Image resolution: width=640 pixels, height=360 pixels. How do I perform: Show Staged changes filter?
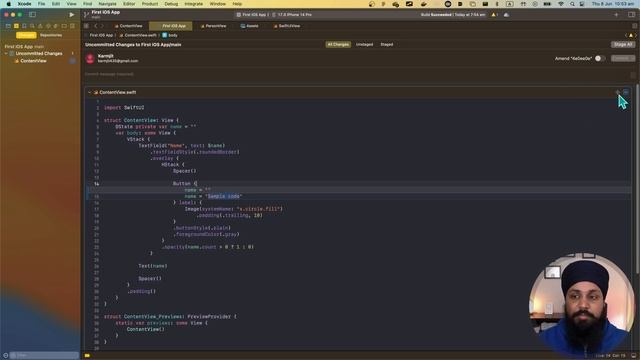pos(387,44)
